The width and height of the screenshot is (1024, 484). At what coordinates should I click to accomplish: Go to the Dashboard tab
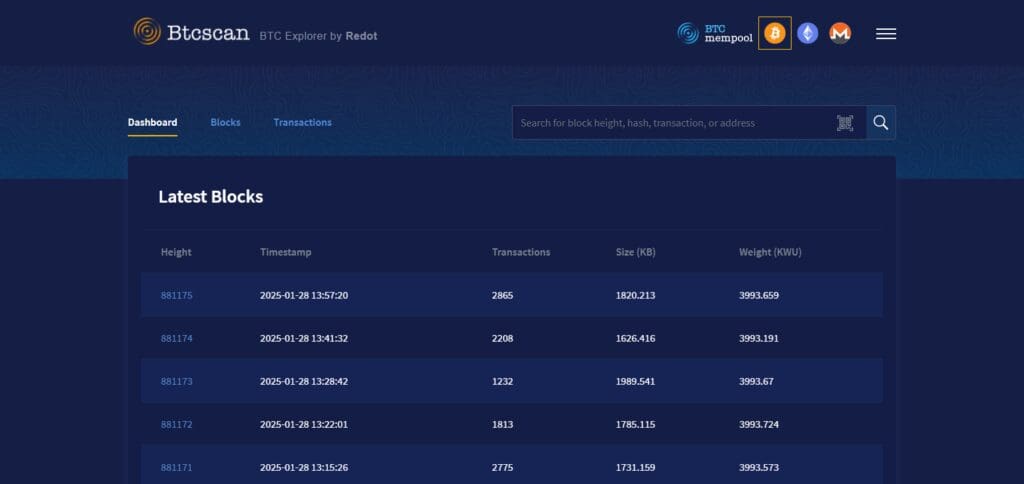[x=152, y=122]
